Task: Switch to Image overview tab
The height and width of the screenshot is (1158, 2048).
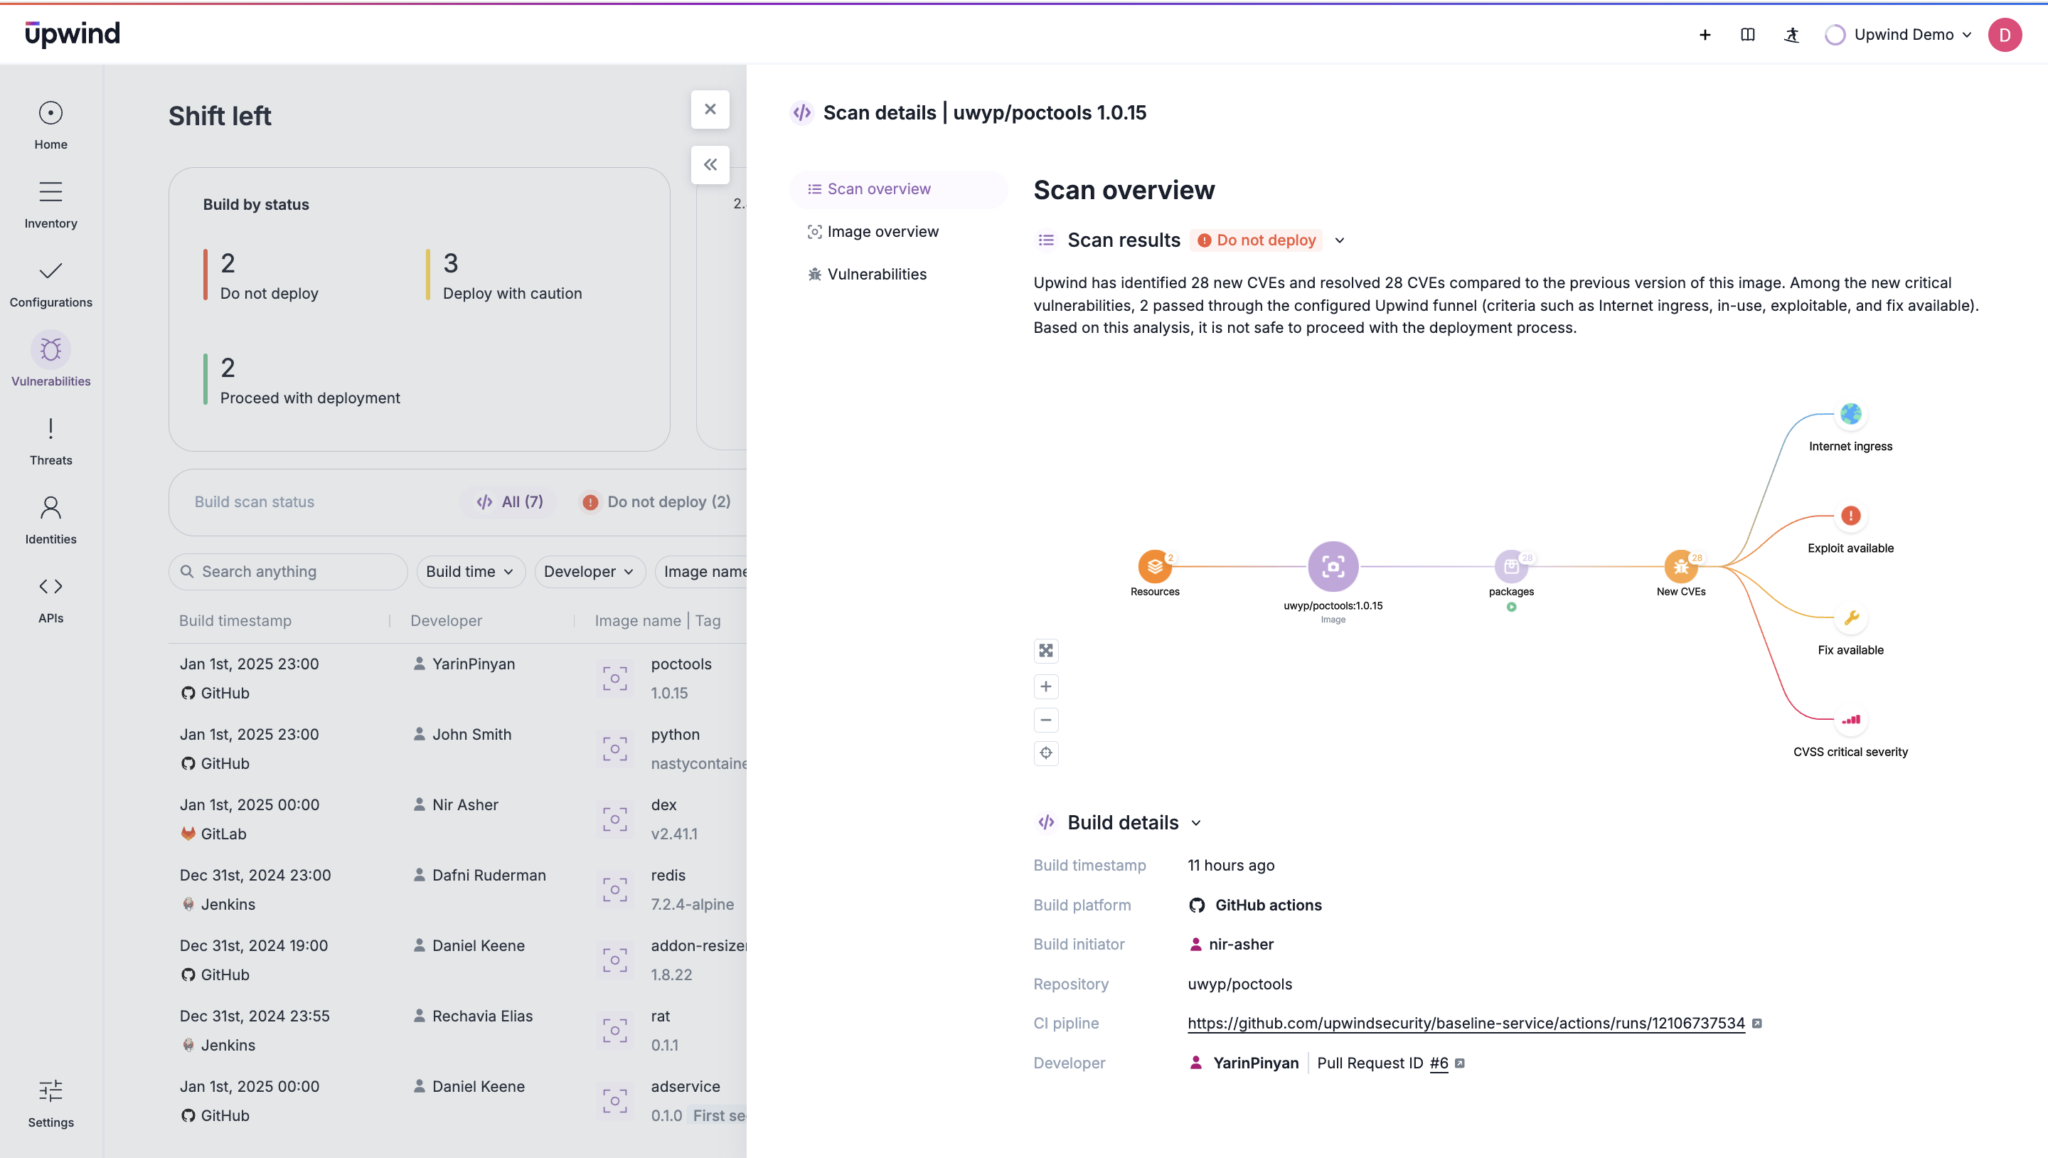Action: 882,232
